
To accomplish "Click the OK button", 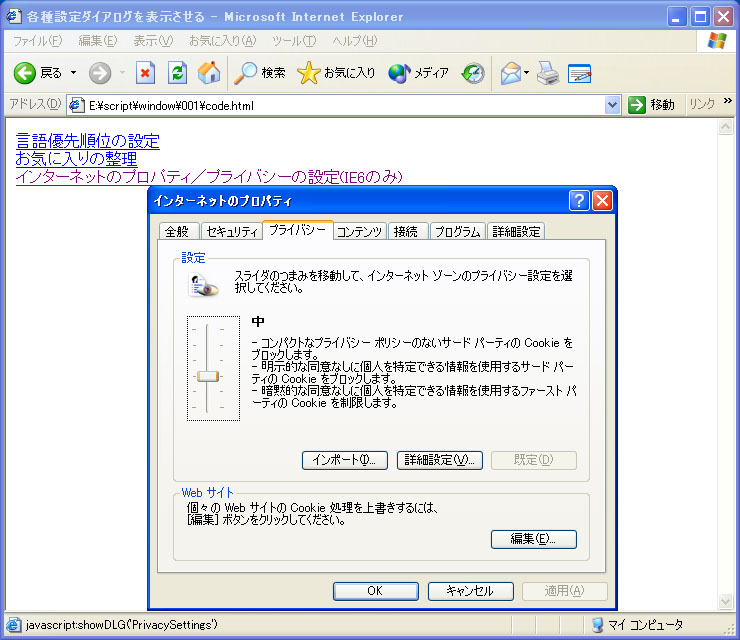I will tap(376, 591).
